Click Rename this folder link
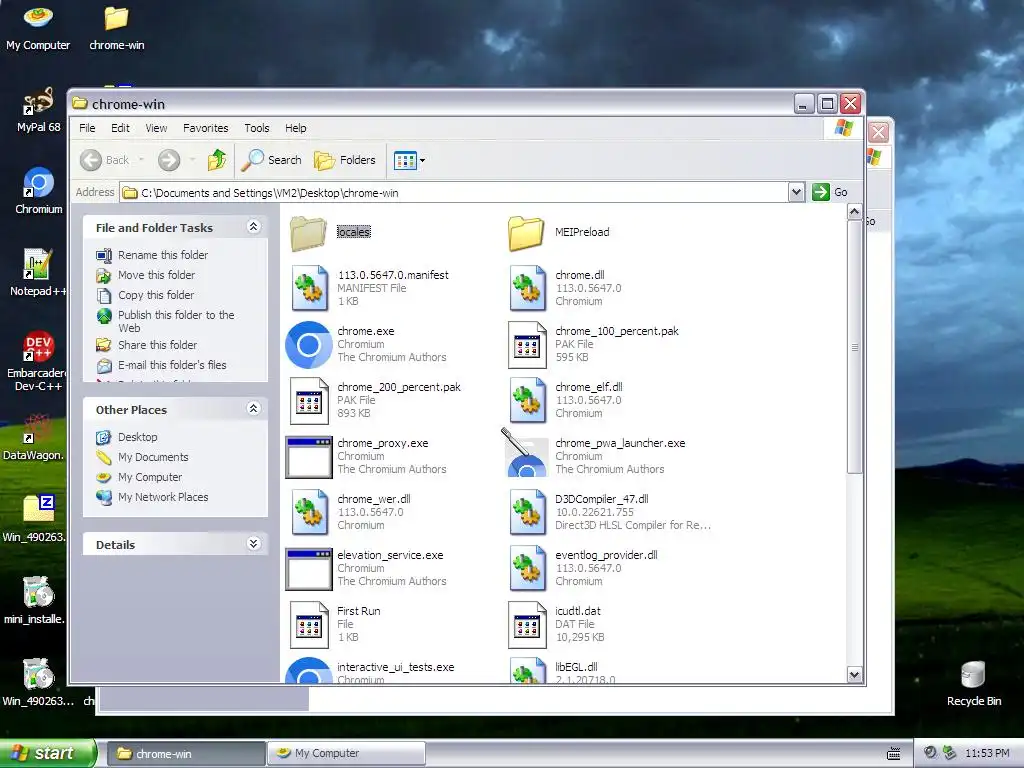The image size is (1024, 768). pyautogui.click(x=163, y=255)
